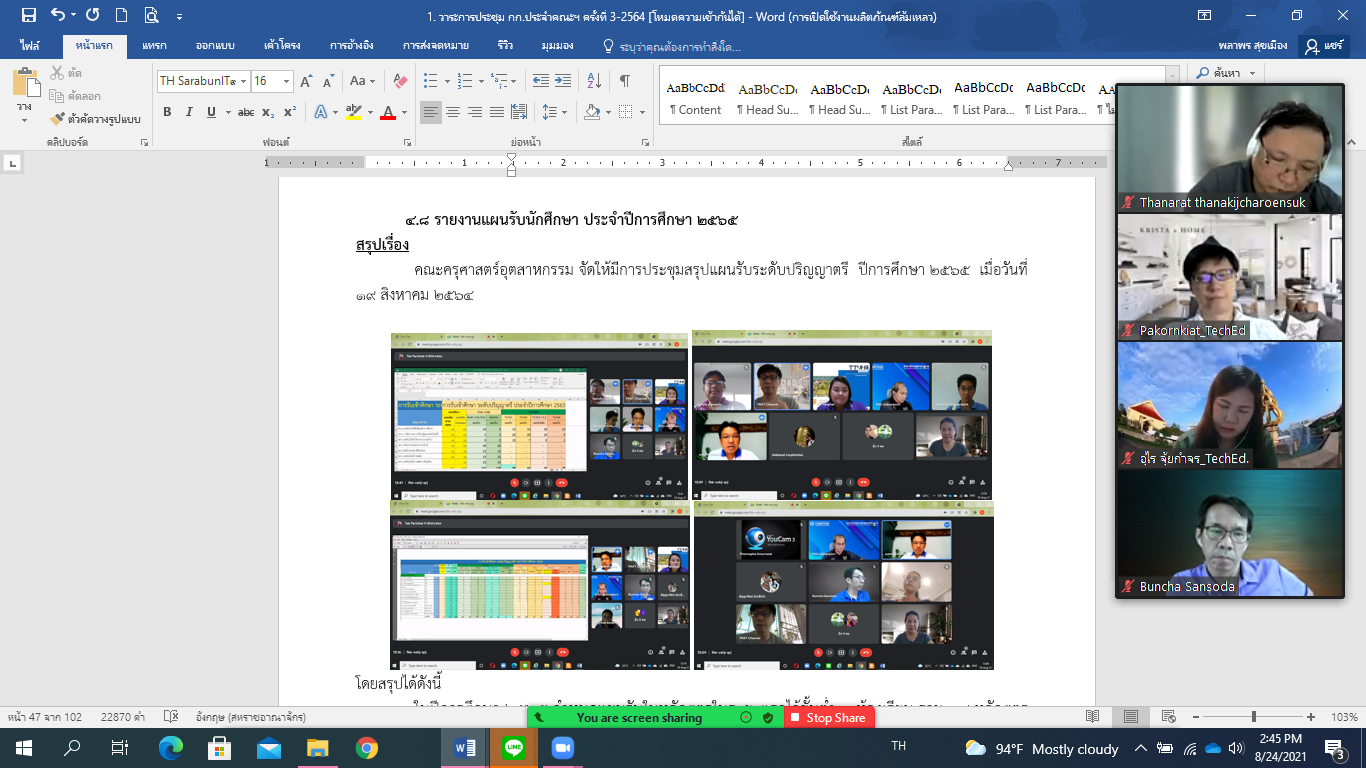This screenshot has height=768, width=1366.
Task: Open the Change Case Aa dropdown
Action: point(362,81)
